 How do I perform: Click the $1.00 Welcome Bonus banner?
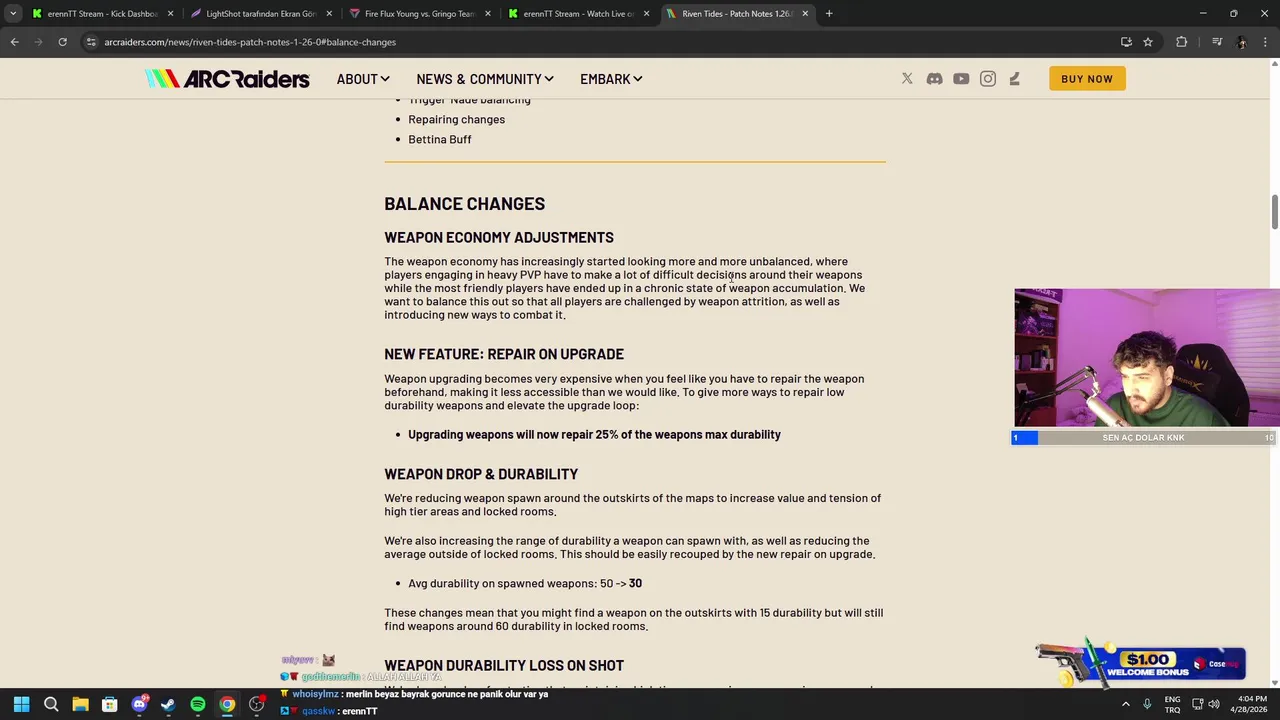point(1140,664)
